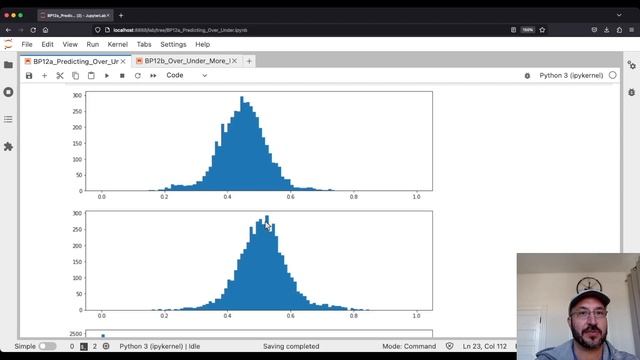Viewport: 640px width, 360px height.
Task: Switch to BP12b_Over_Under_More notebook tab
Action: tap(187, 61)
